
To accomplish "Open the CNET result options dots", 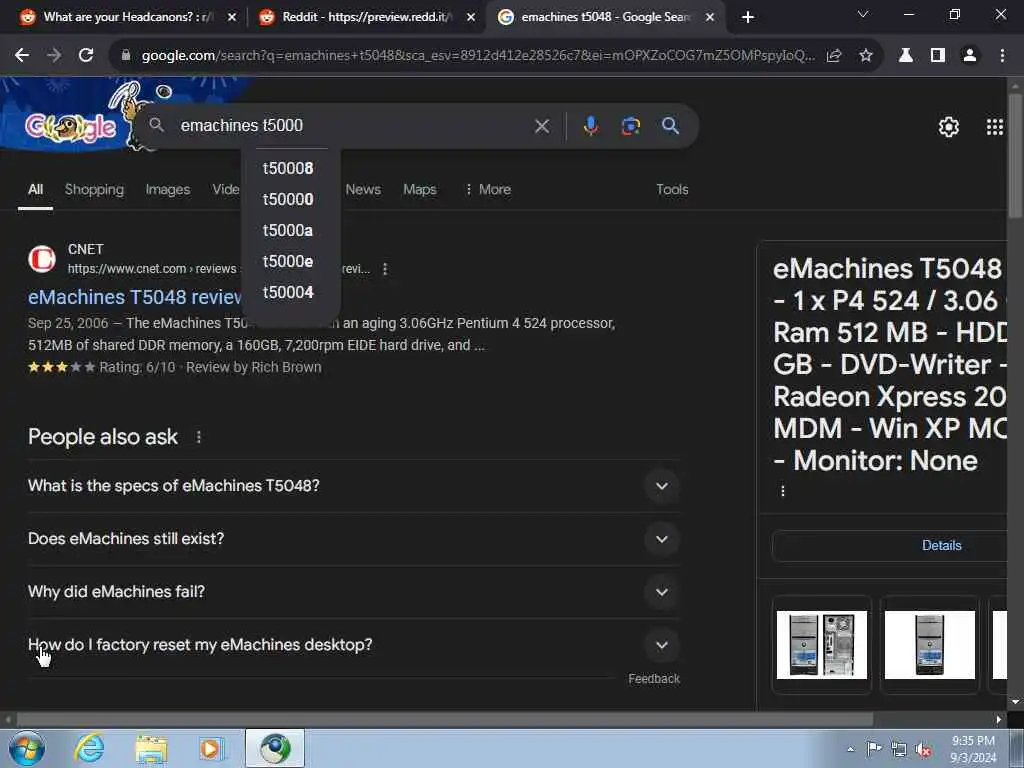I will click(x=385, y=269).
